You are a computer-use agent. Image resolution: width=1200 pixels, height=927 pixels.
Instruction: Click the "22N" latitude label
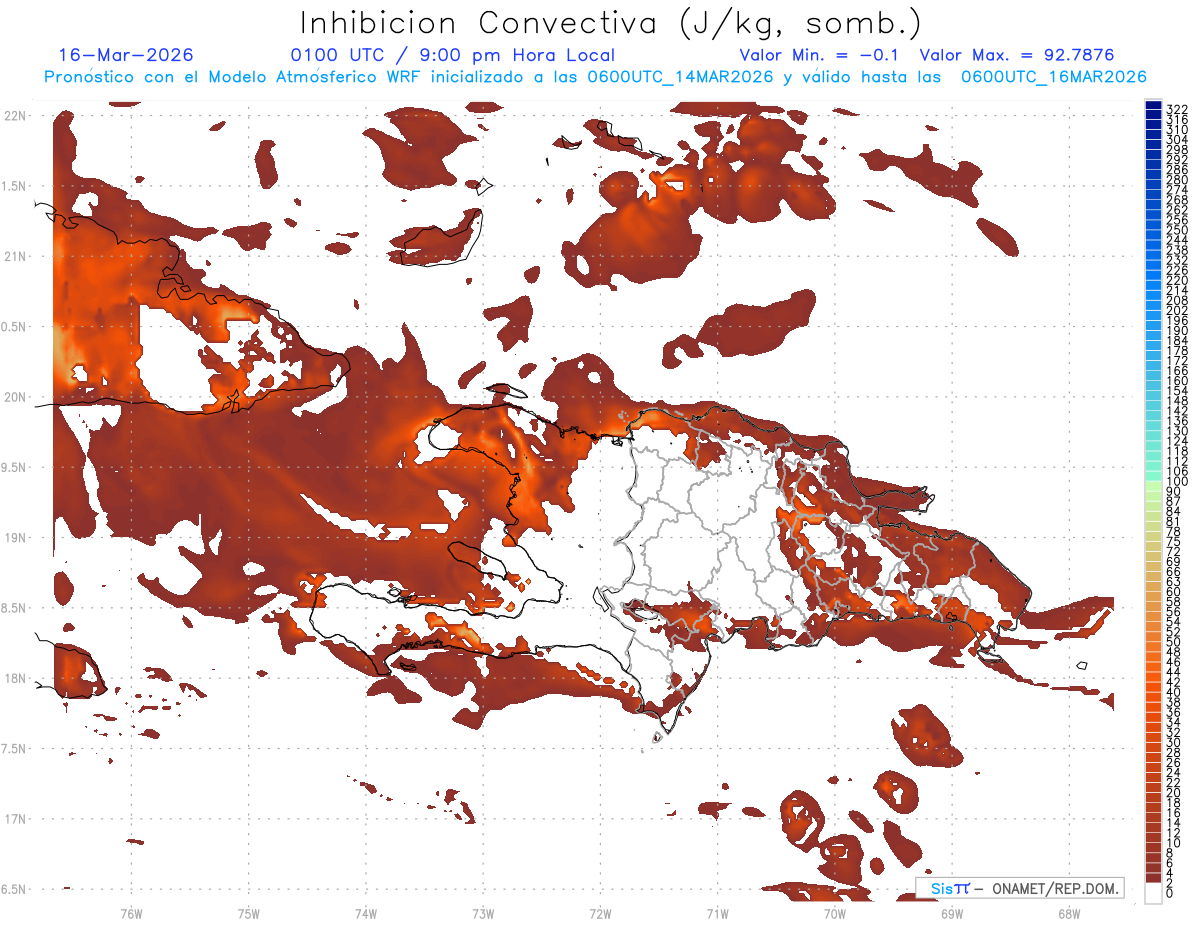point(16,116)
